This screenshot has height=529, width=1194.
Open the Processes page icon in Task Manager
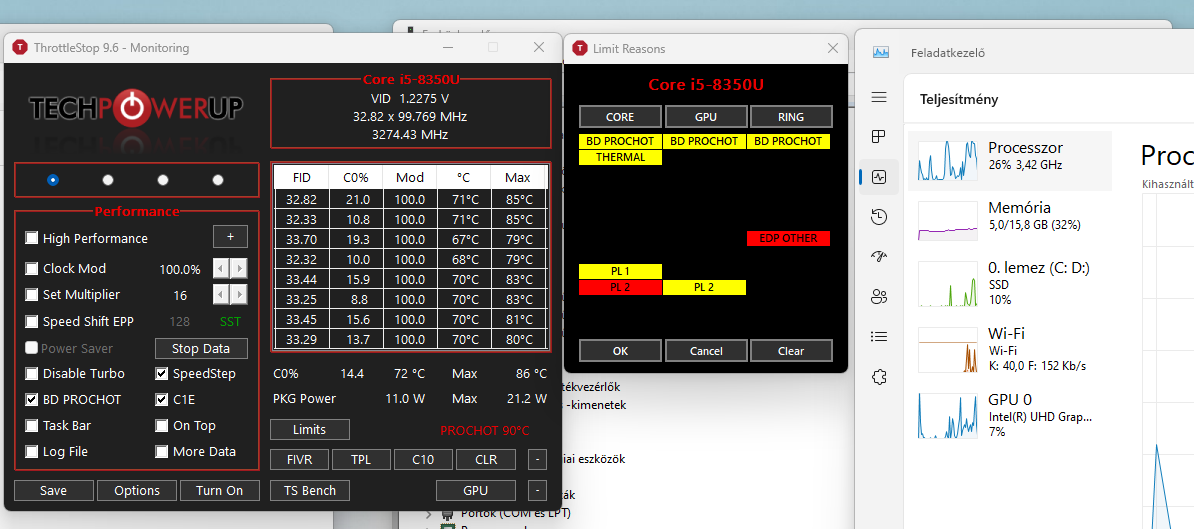tap(879, 136)
